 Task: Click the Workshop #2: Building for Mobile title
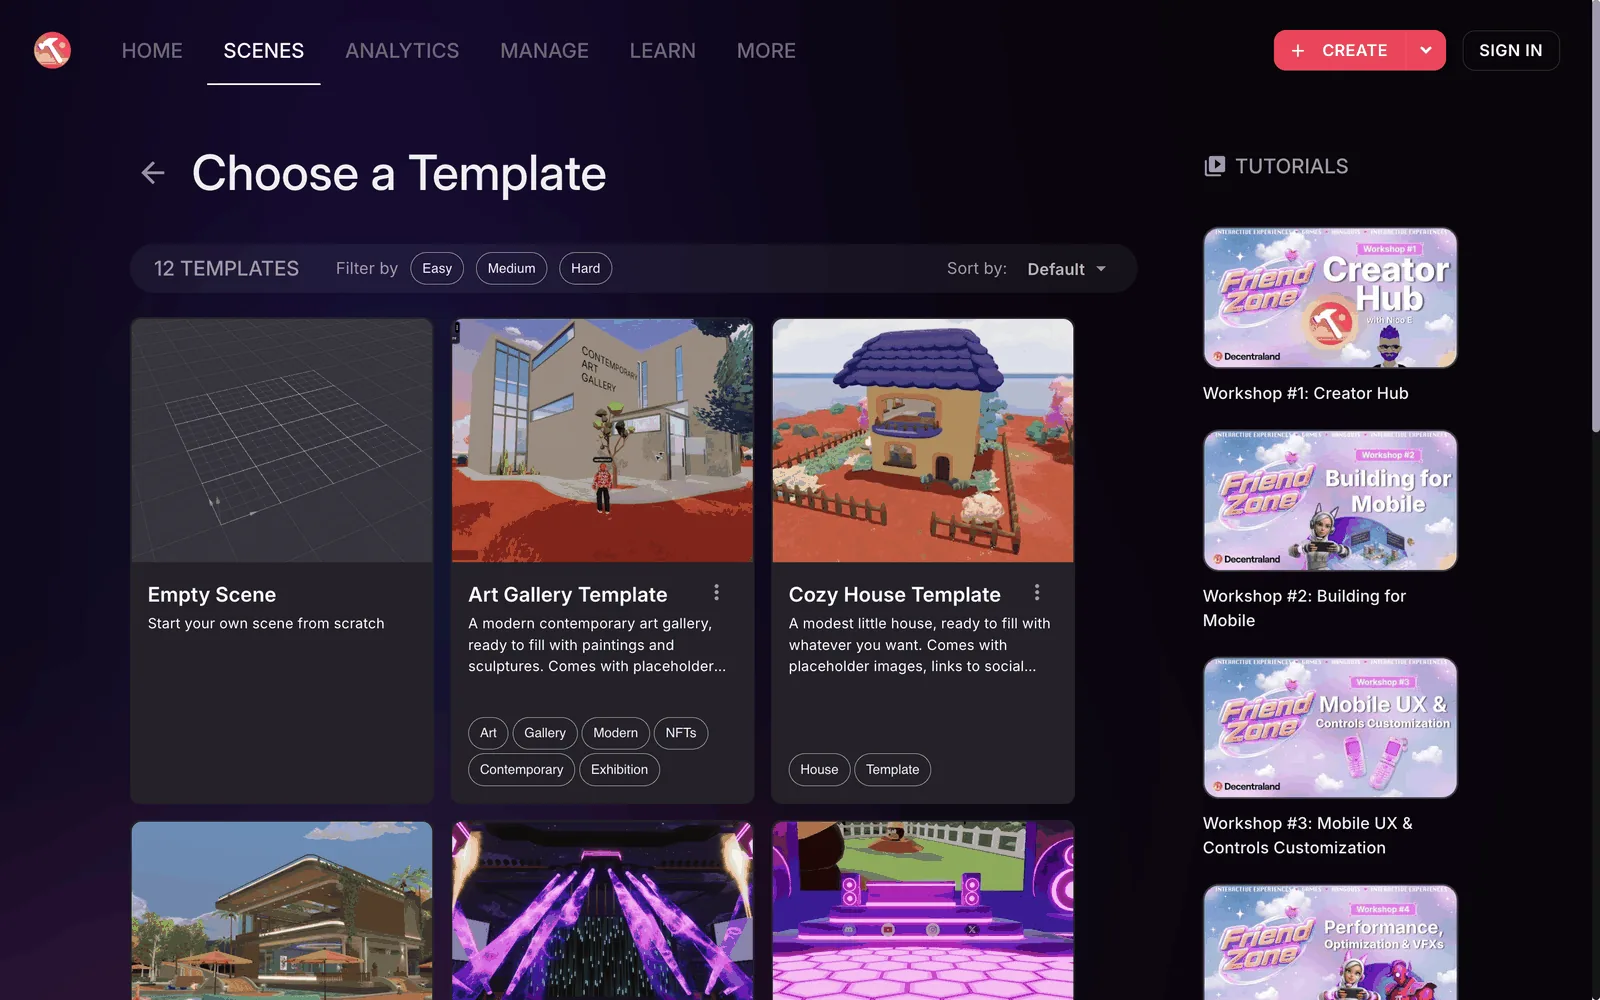coord(1304,608)
